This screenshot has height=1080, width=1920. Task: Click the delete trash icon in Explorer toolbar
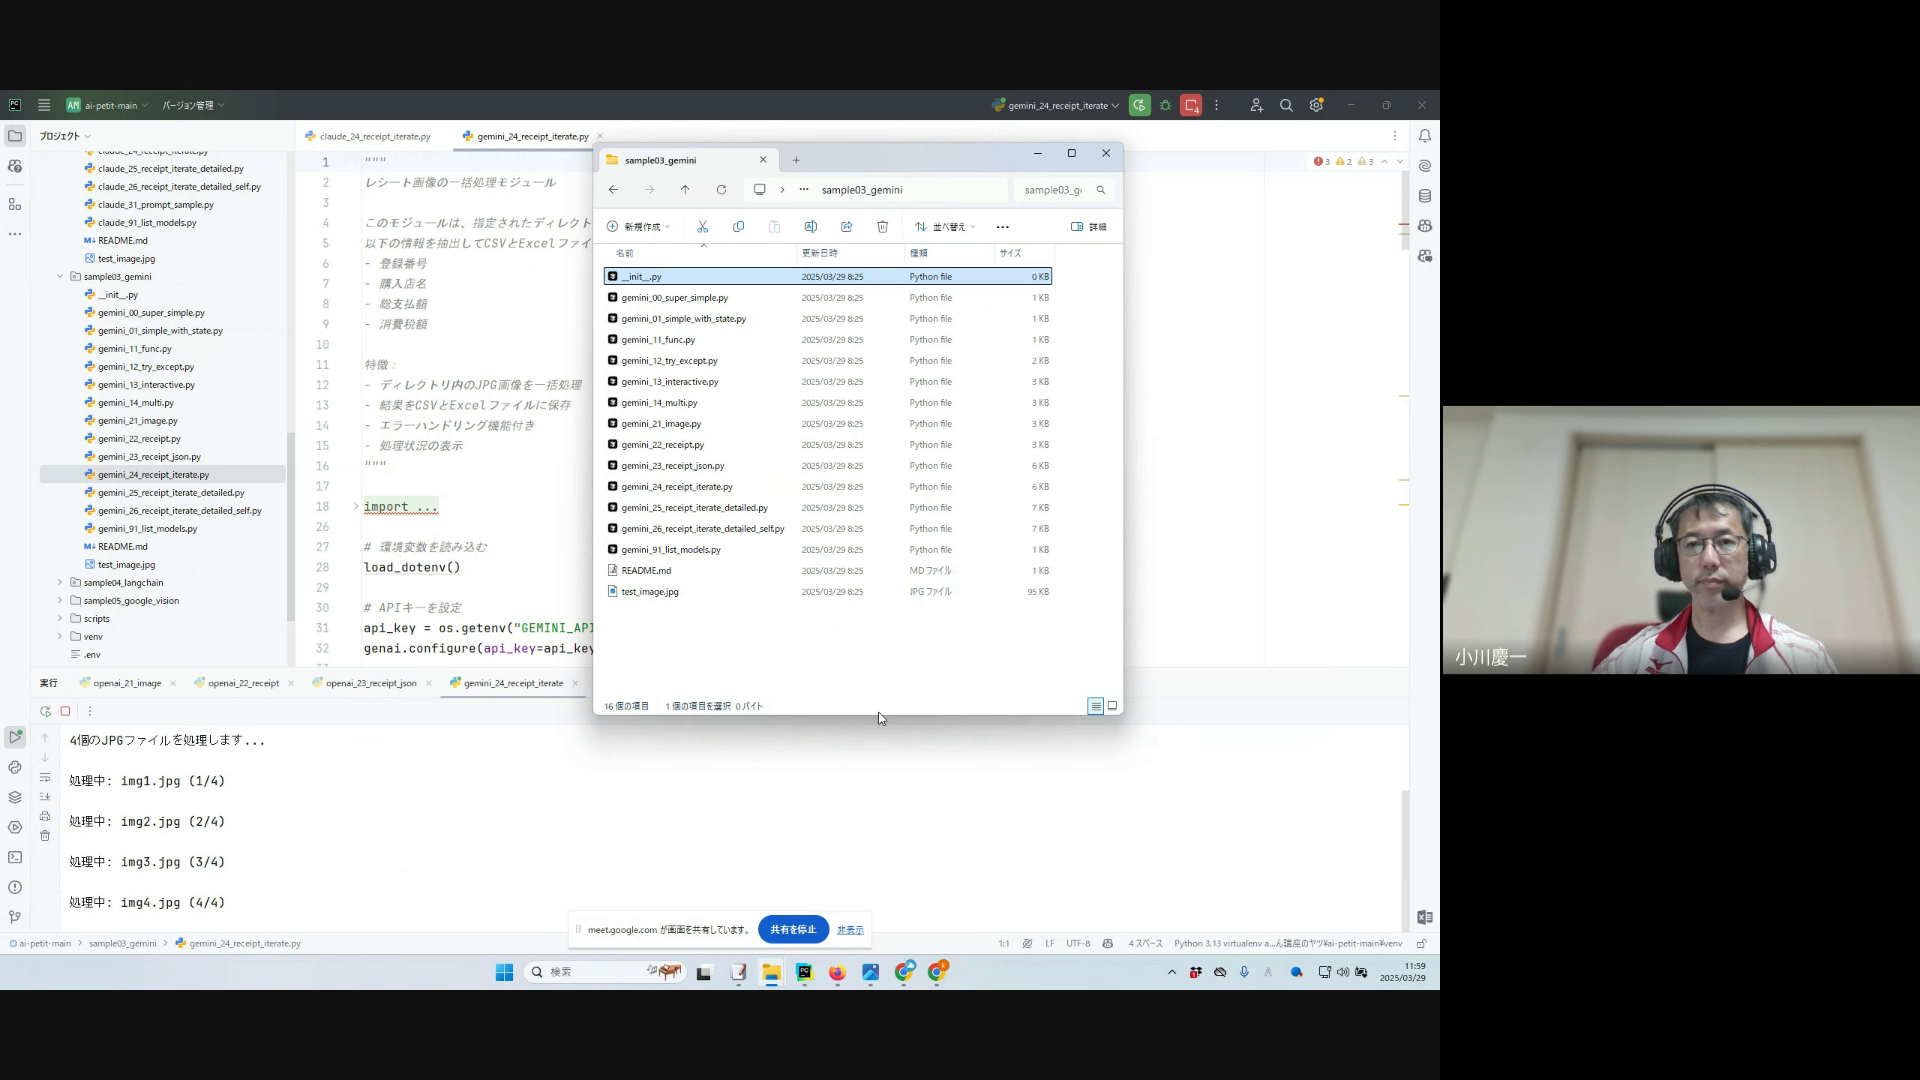tap(882, 227)
